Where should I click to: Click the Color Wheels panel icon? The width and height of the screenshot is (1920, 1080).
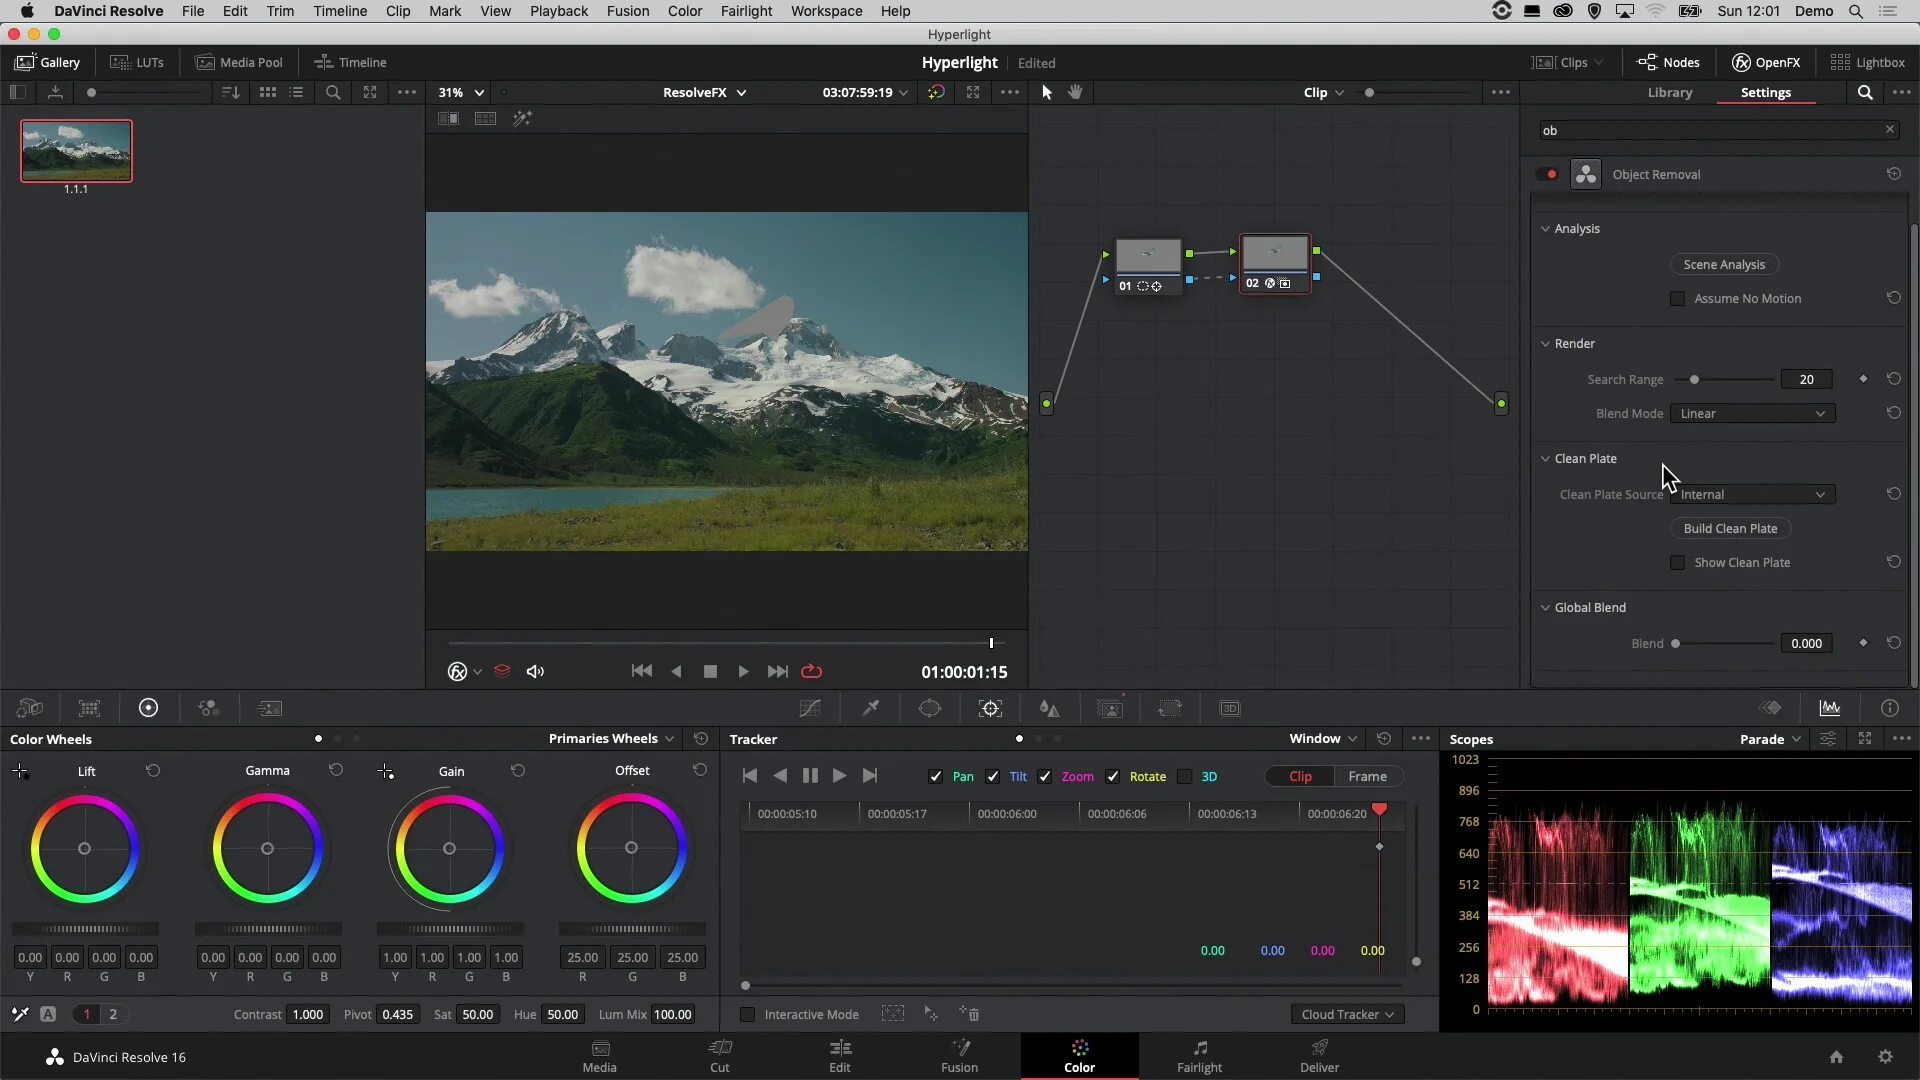point(148,708)
